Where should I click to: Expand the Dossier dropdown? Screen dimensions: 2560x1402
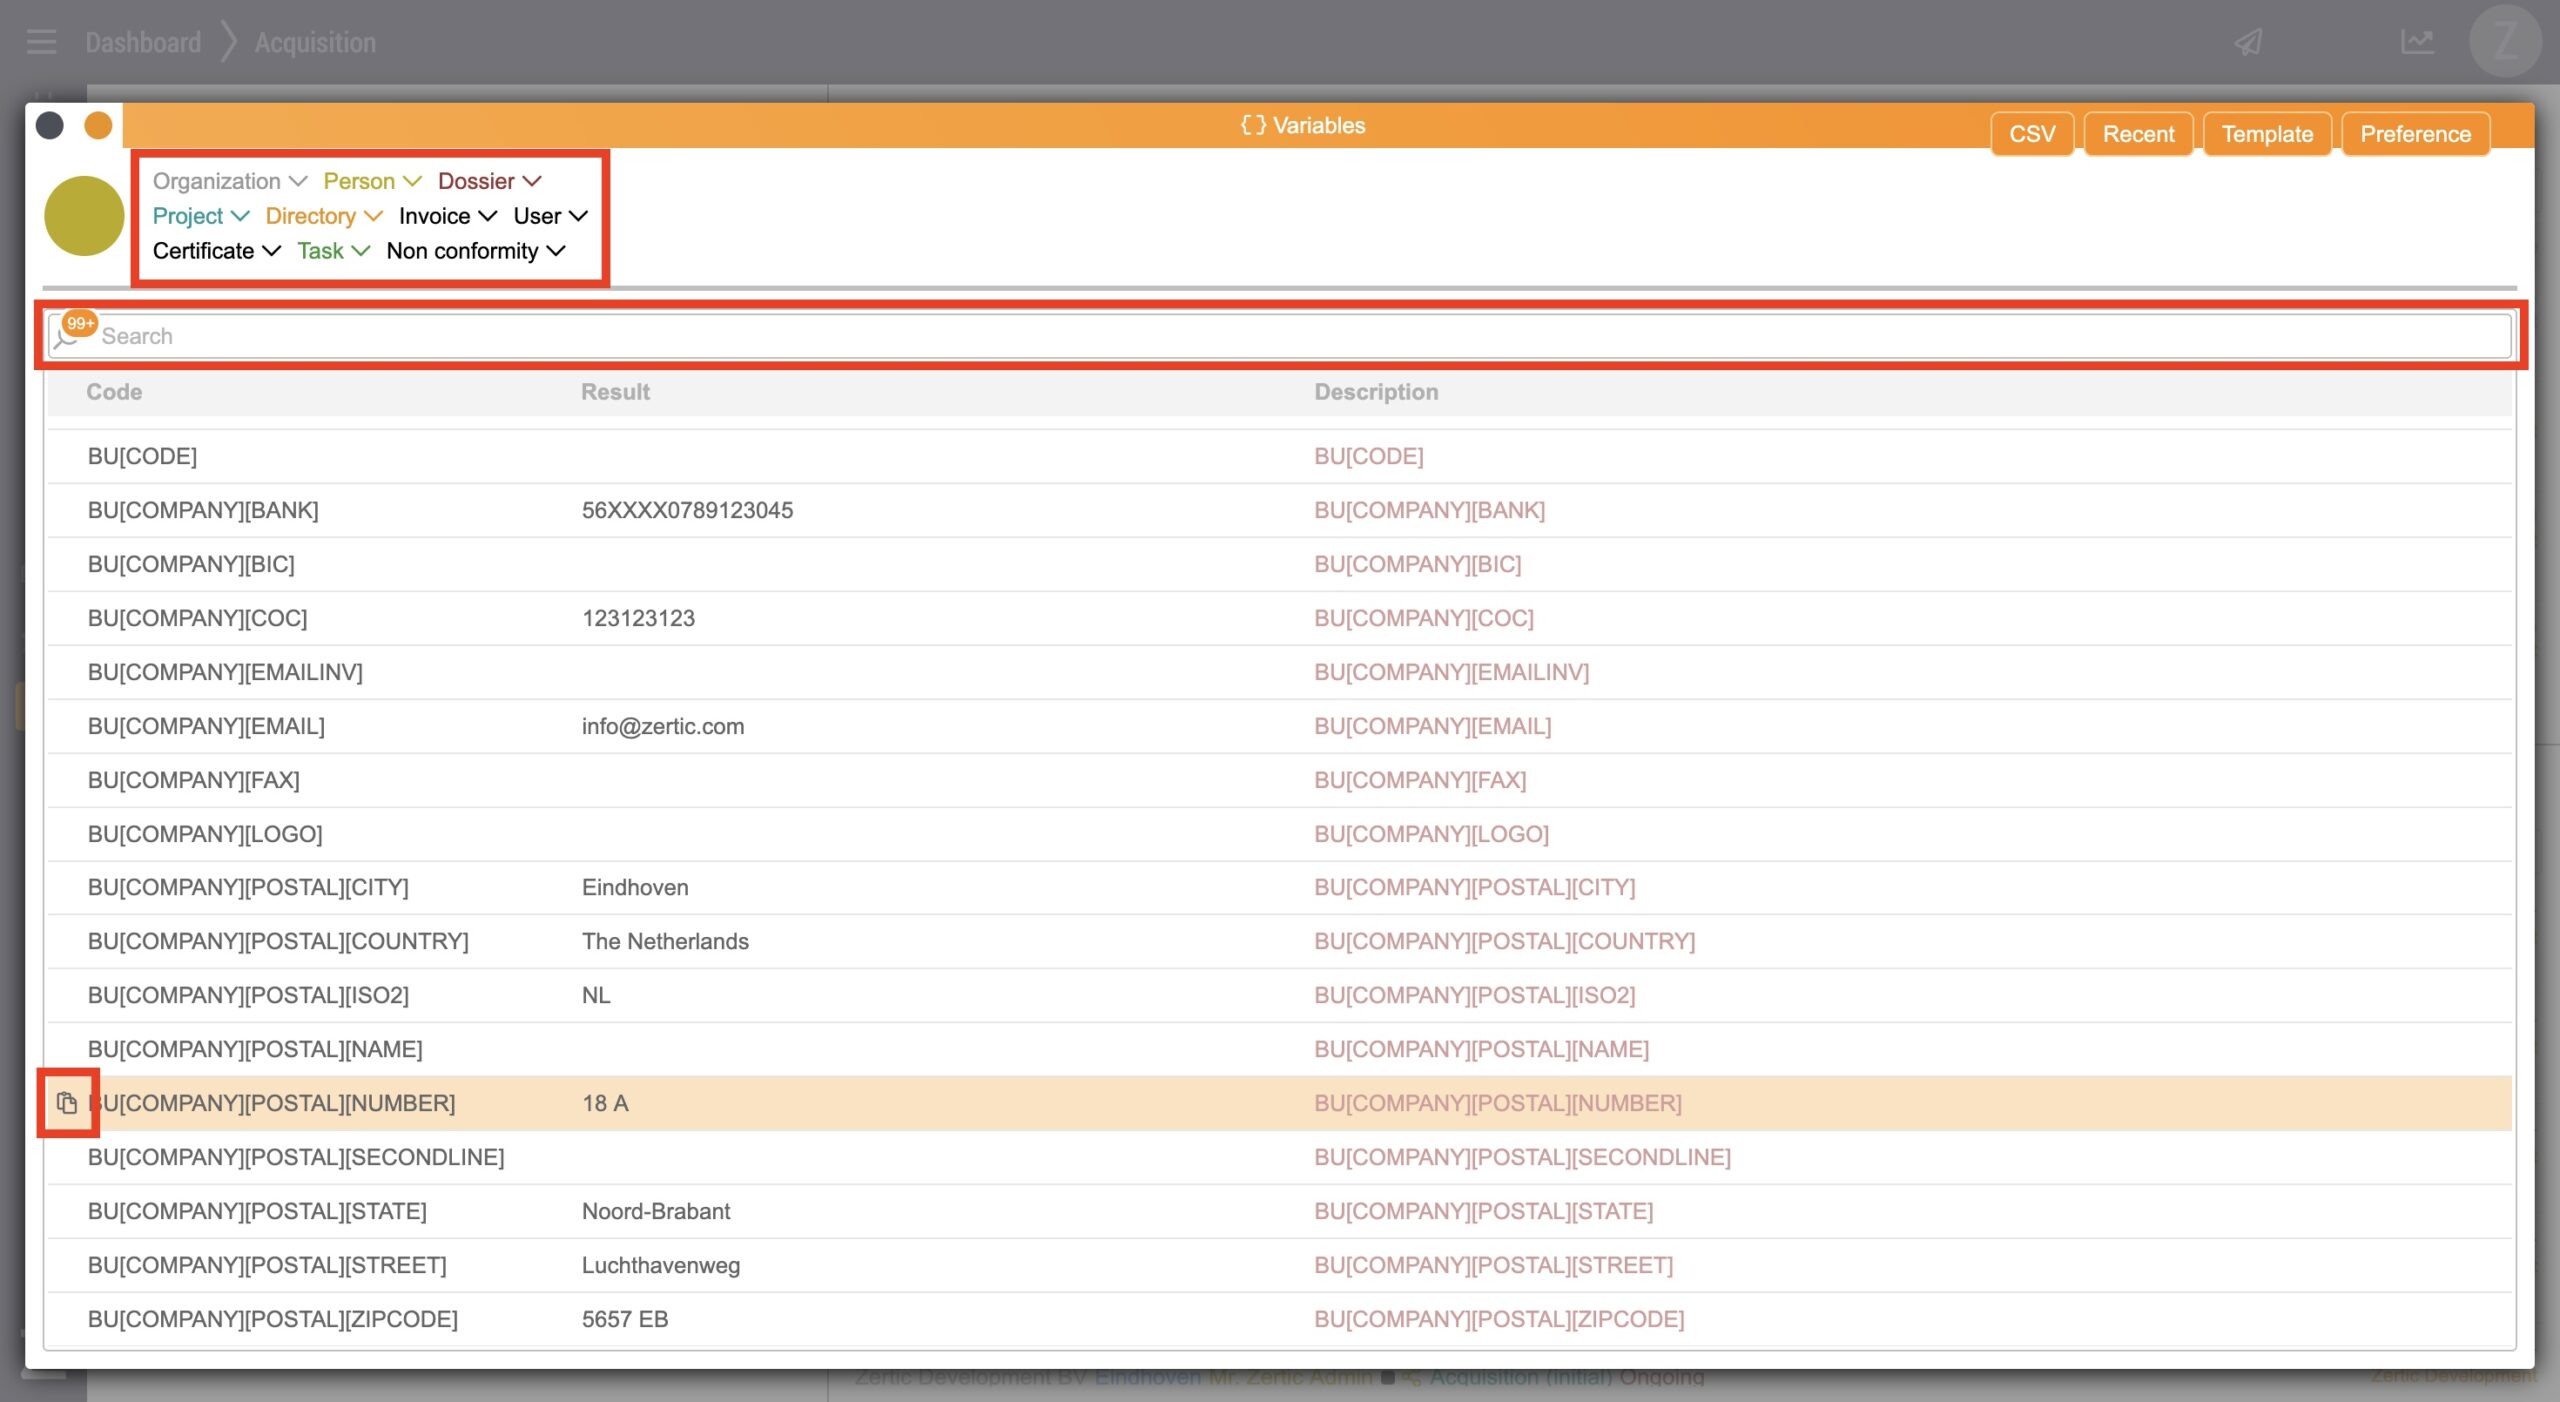point(489,181)
